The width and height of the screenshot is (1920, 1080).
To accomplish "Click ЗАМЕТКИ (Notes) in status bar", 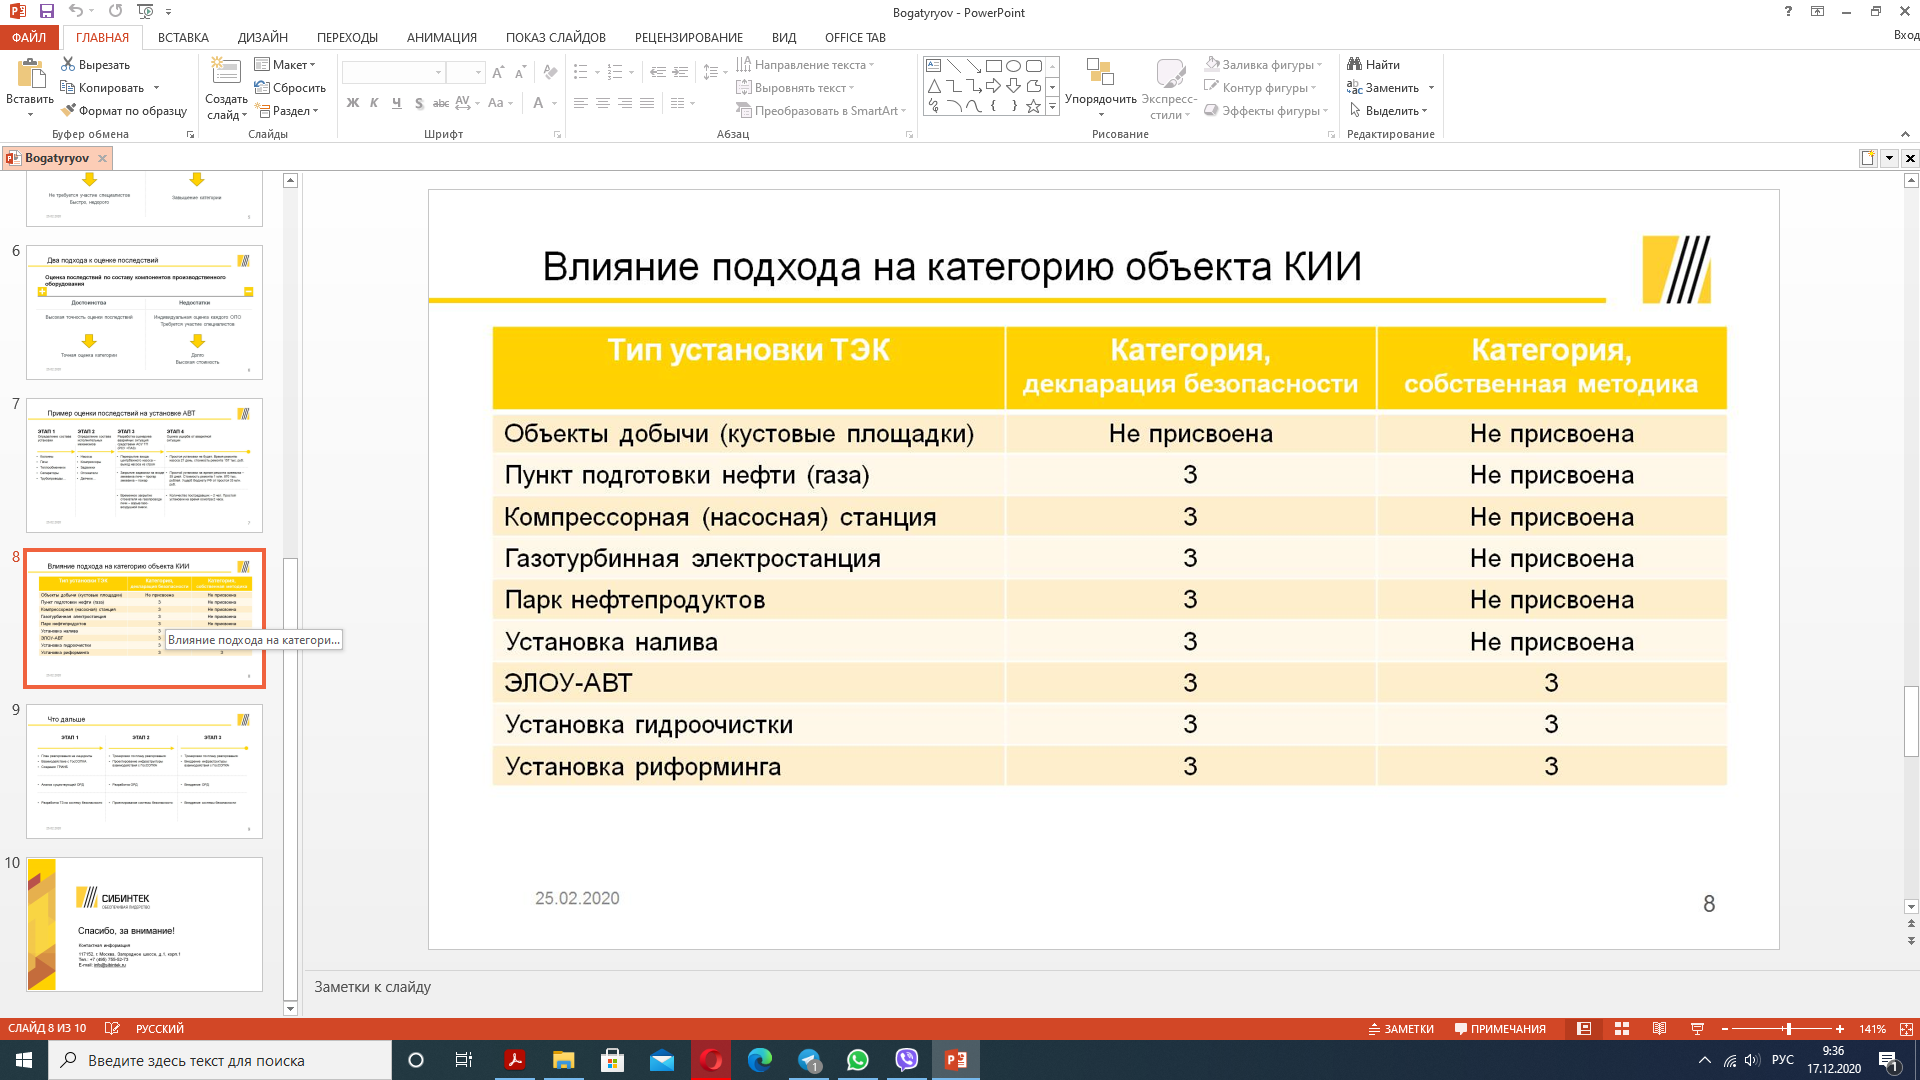I will pos(1400,1028).
